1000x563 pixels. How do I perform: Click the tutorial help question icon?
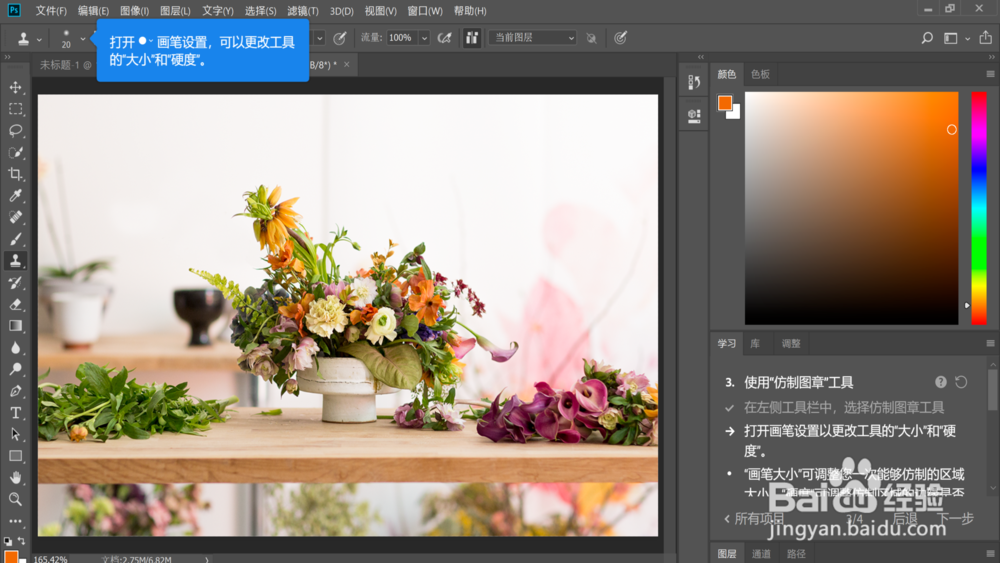(x=941, y=382)
